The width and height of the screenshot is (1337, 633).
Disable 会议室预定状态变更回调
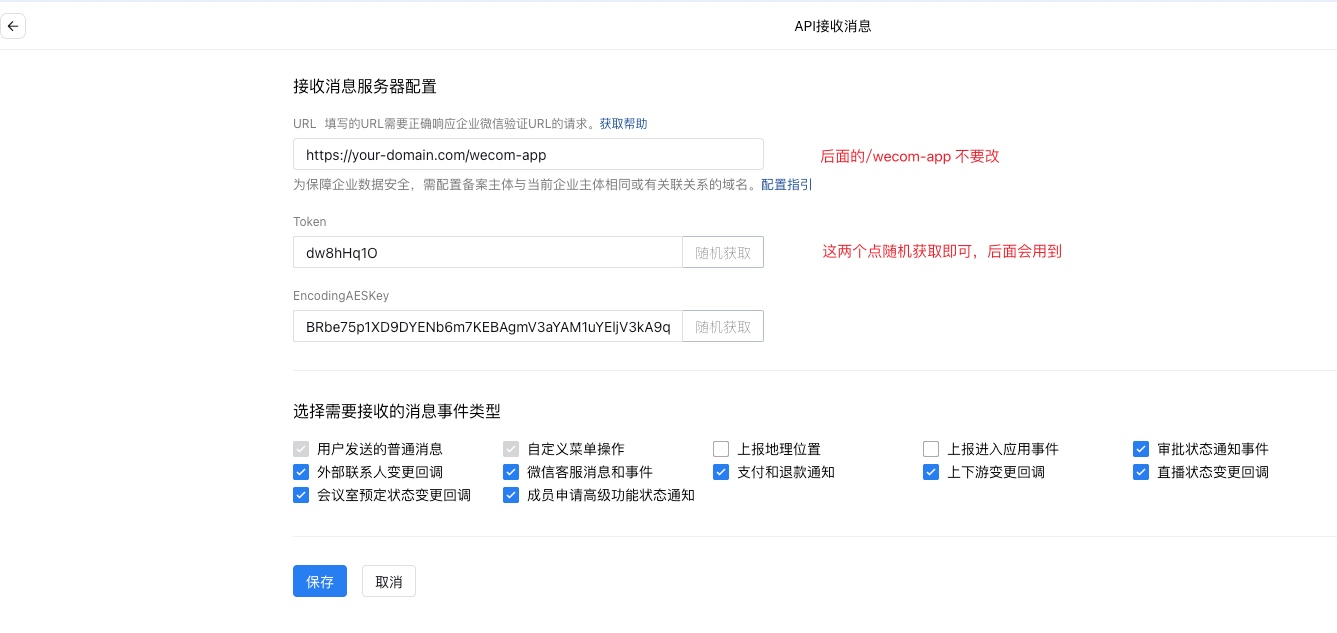click(x=301, y=495)
